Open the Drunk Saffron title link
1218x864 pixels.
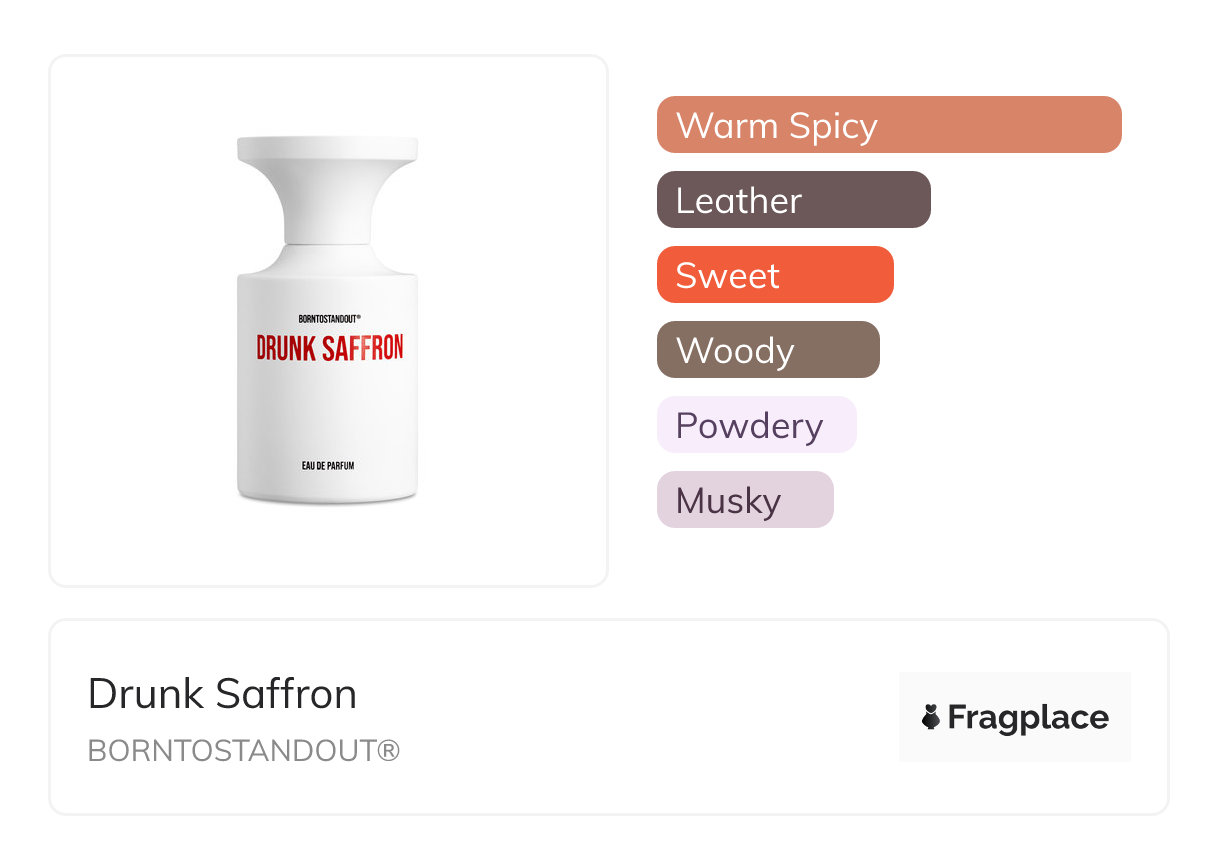(222, 693)
